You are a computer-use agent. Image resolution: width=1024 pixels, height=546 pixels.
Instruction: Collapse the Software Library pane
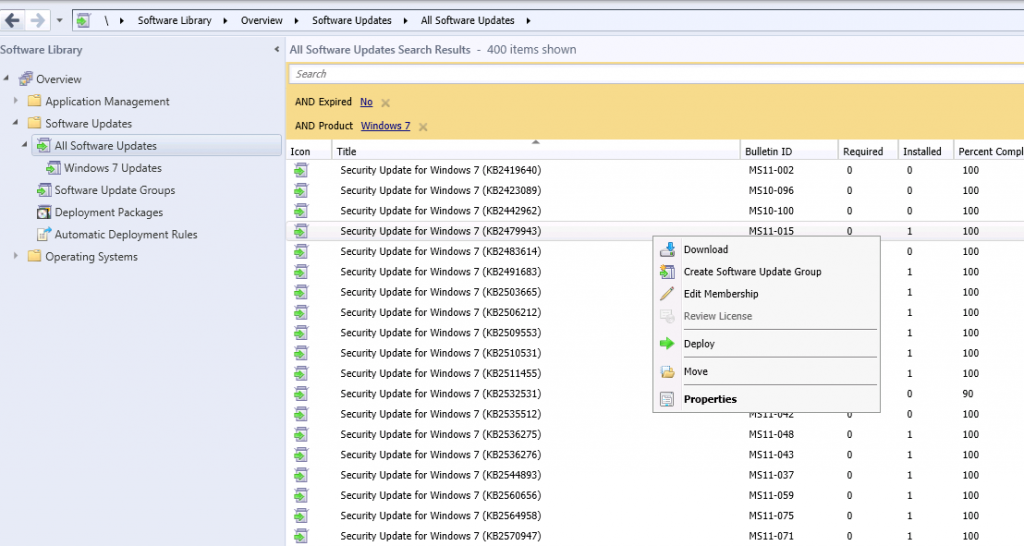276,50
